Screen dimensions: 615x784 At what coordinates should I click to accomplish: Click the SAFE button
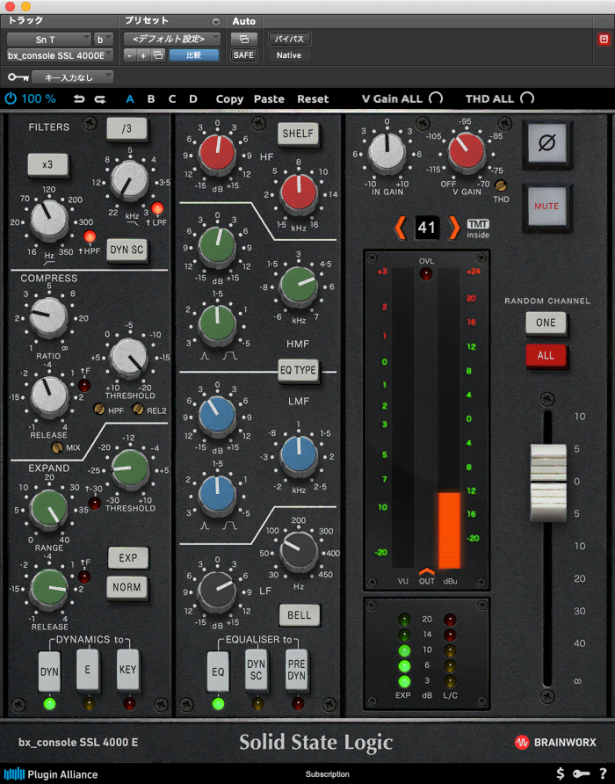point(244,55)
